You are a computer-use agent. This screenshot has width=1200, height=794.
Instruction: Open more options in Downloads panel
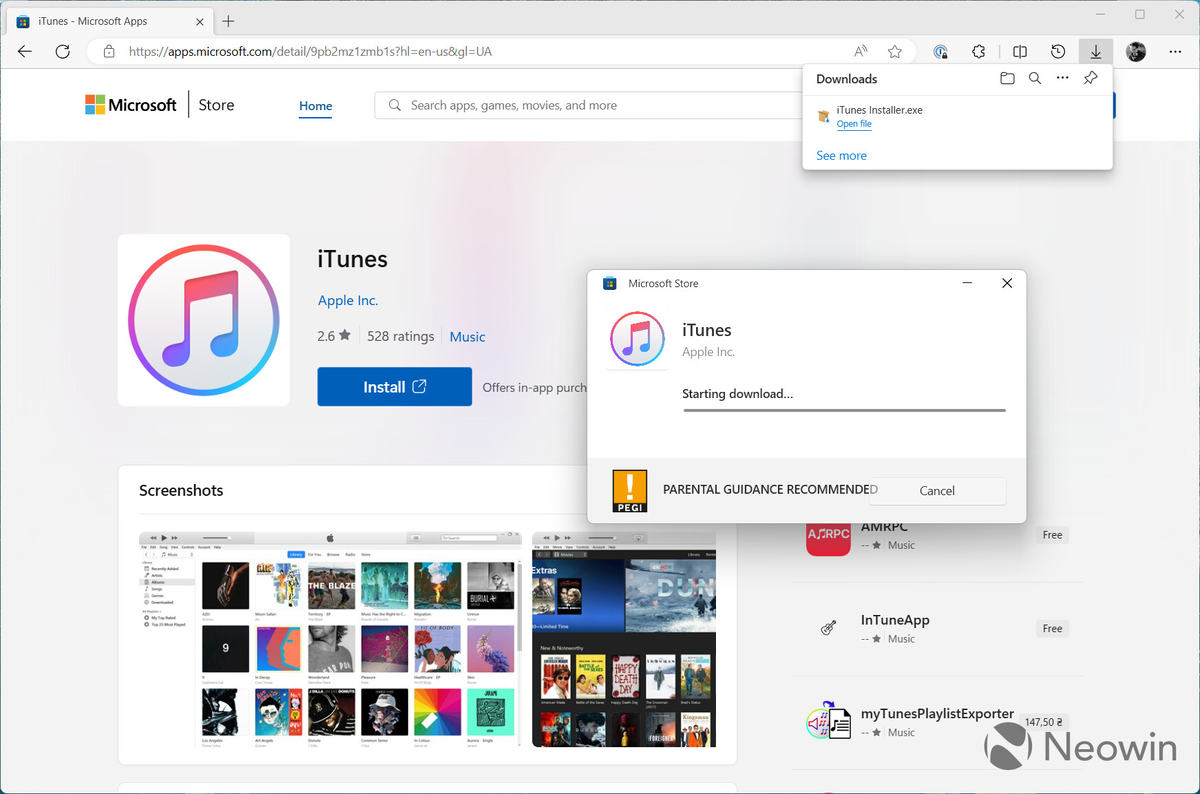pyautogui.click(x=1062, y=78)
